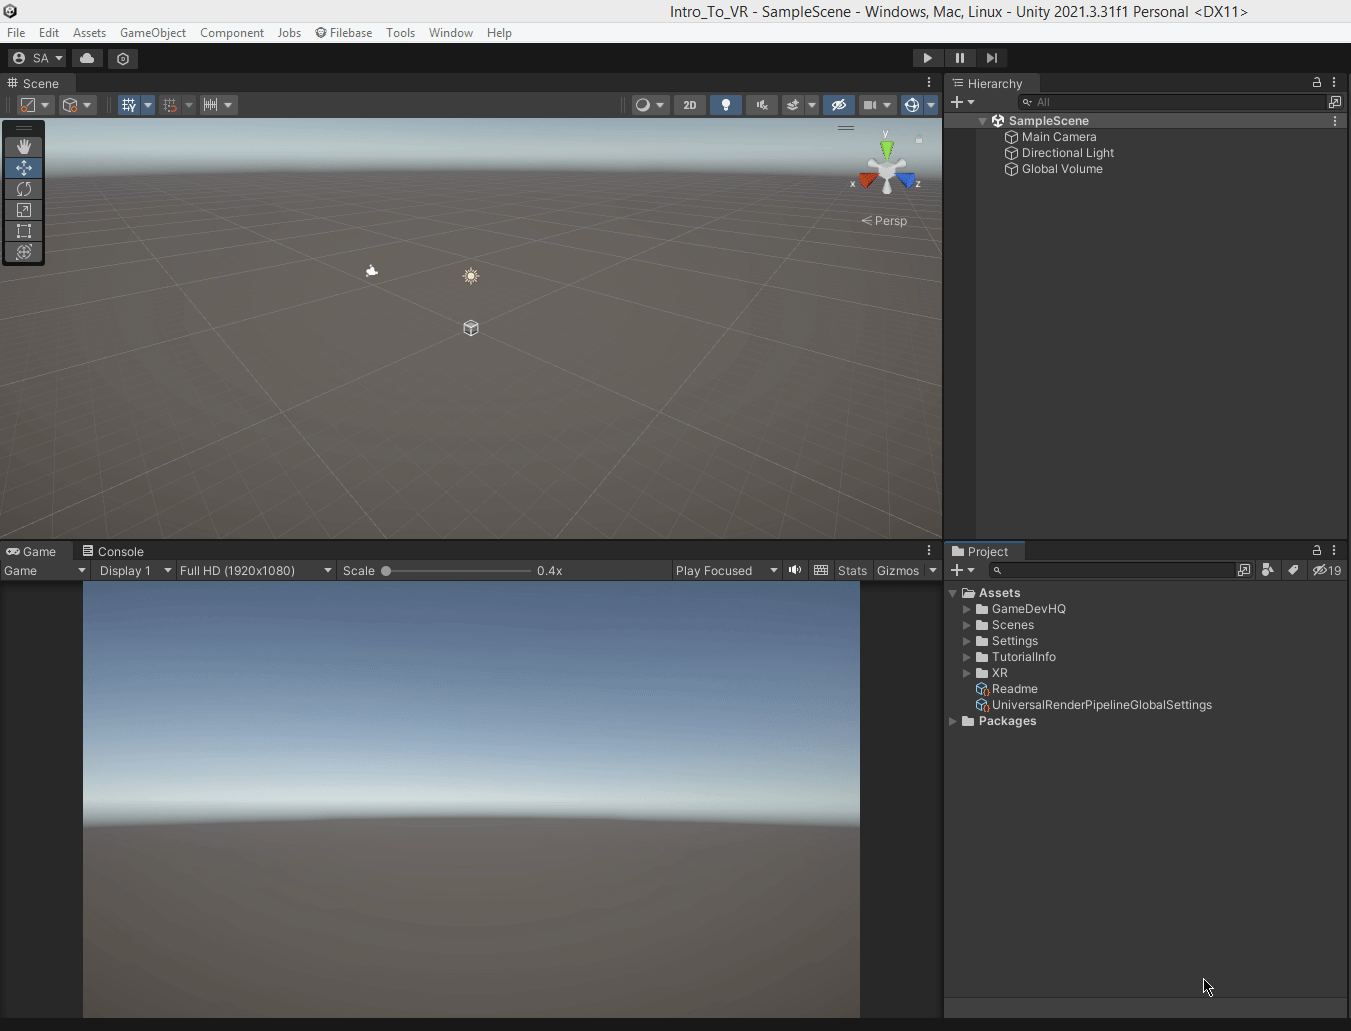Viewport: 1351px width, 1031px height.
Task: Click the Stats button in Game view
Action: 852,570
